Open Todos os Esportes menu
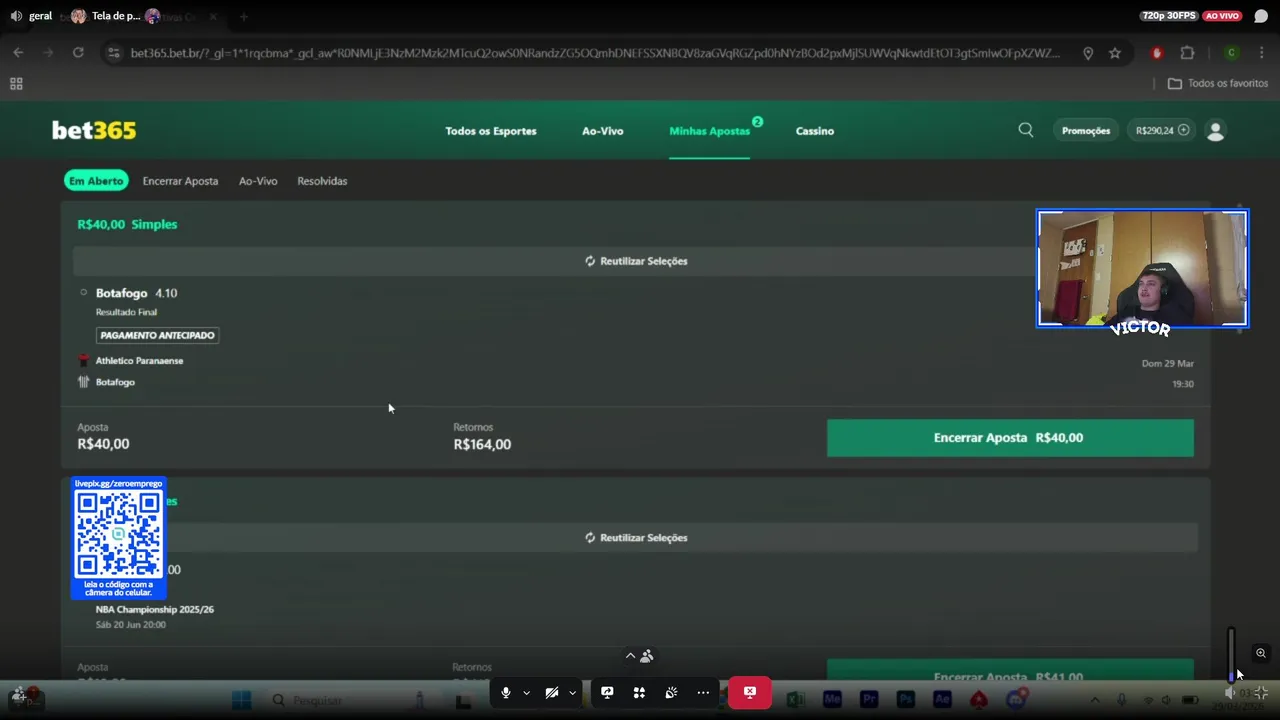 pyautogui.click(x=491, y=131)
